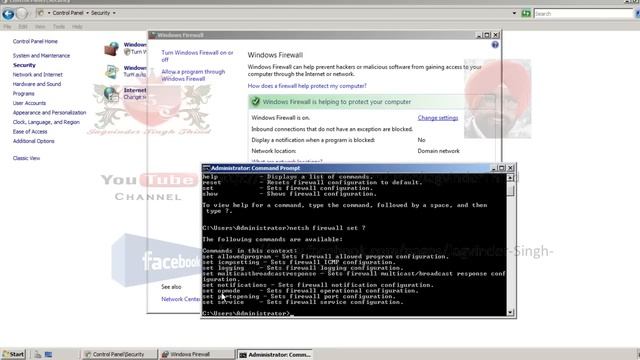Image resolution: width=640 pixels, height=360 pixels.
Task: Open the address bar history dropdown arrow
Action: (514, 13)
